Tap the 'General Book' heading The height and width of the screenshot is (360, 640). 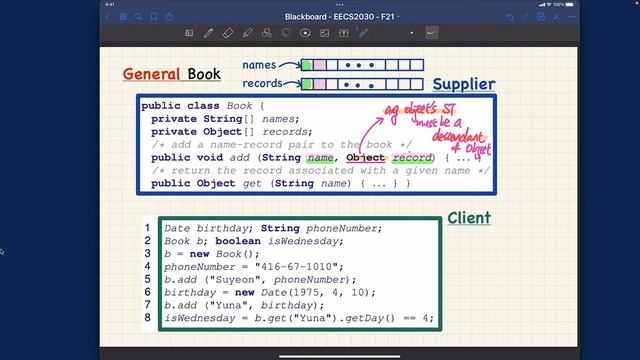pos(172,74)
